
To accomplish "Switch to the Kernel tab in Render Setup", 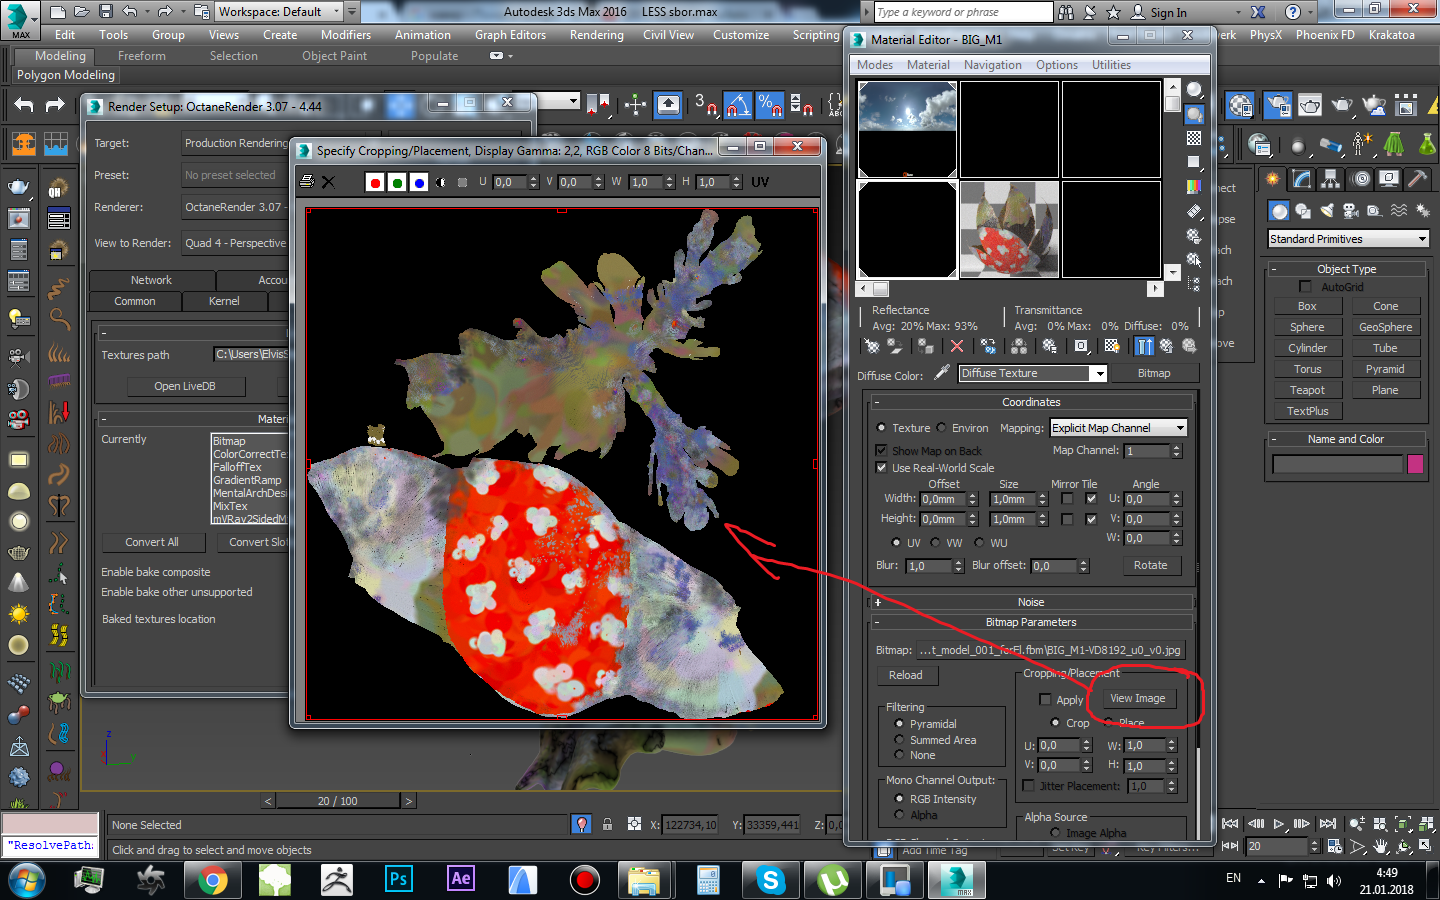I will click(x=224, y=301).
